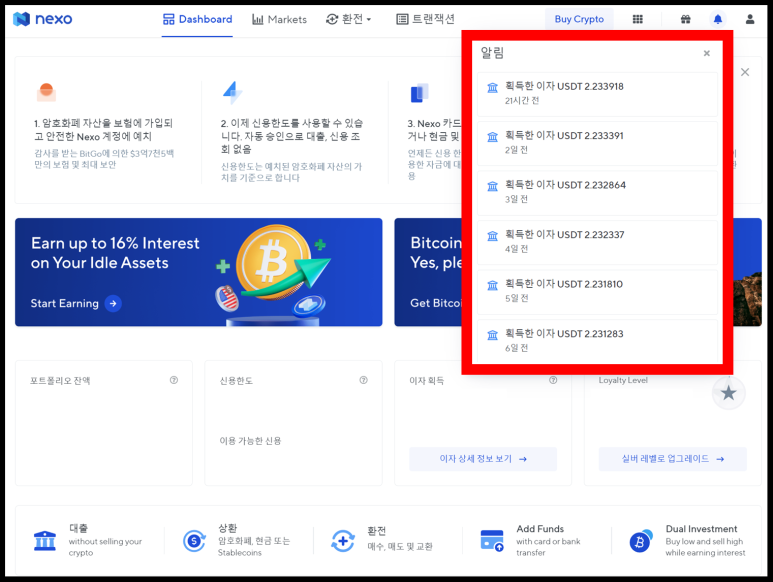Open the Earn up to 16% Interest banner
The width and height of the screenshot is (773, 582).
click(x=199, y=272)
